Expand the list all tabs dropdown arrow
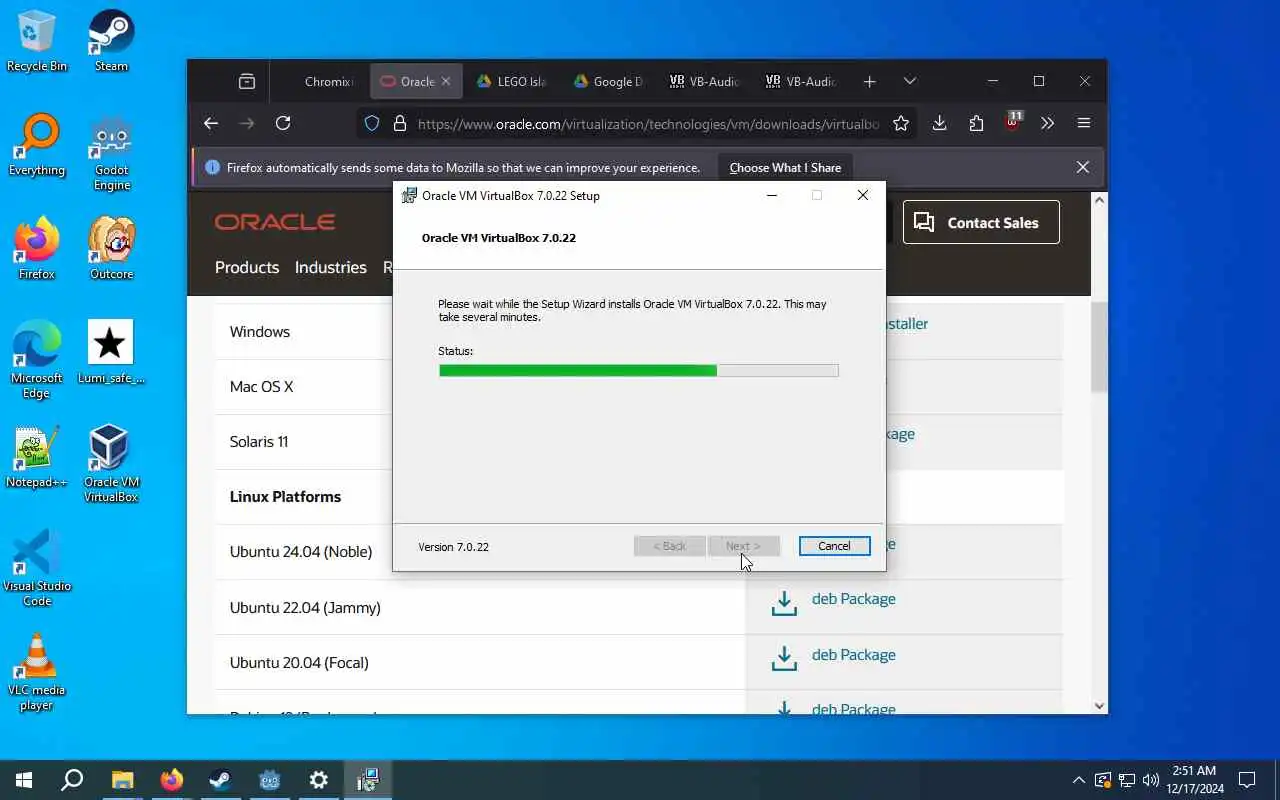 pyautogui.click(x=909, y=81)
